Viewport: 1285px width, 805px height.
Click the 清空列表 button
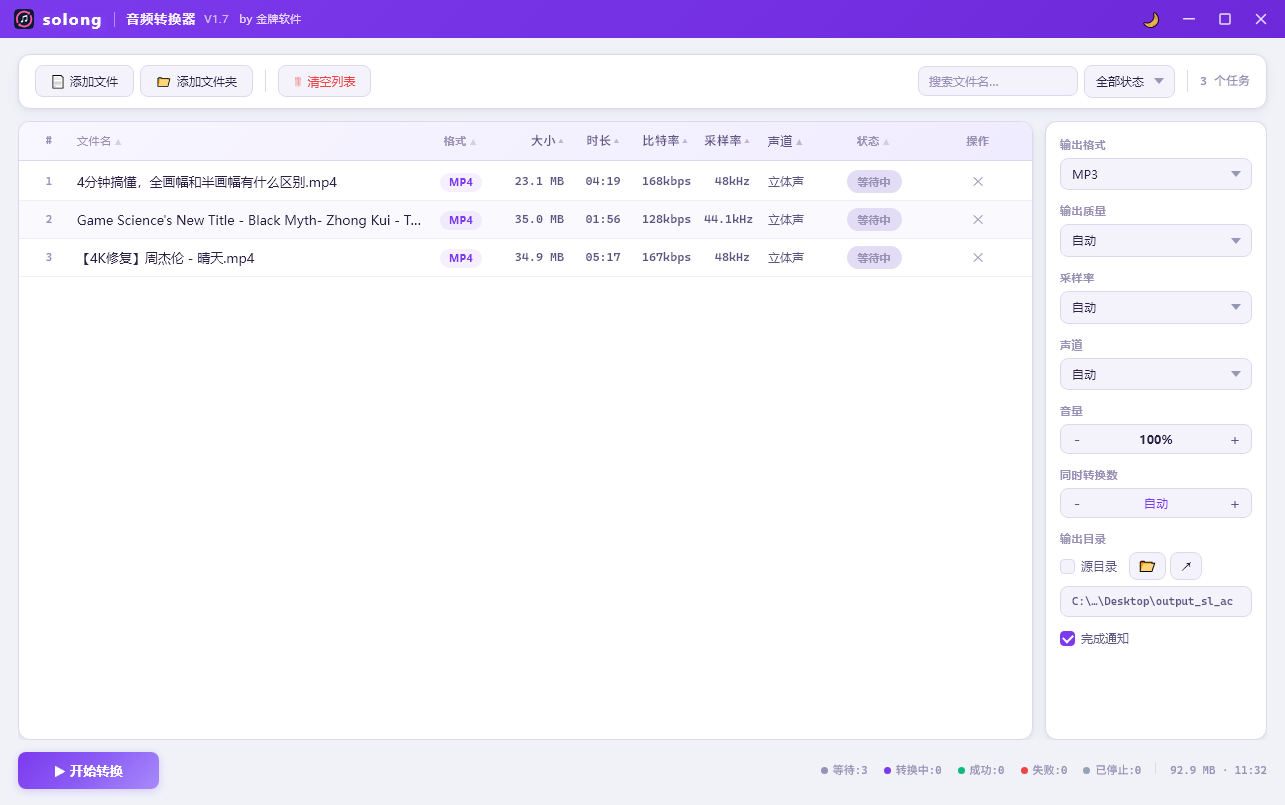click(x=324, y=82)
